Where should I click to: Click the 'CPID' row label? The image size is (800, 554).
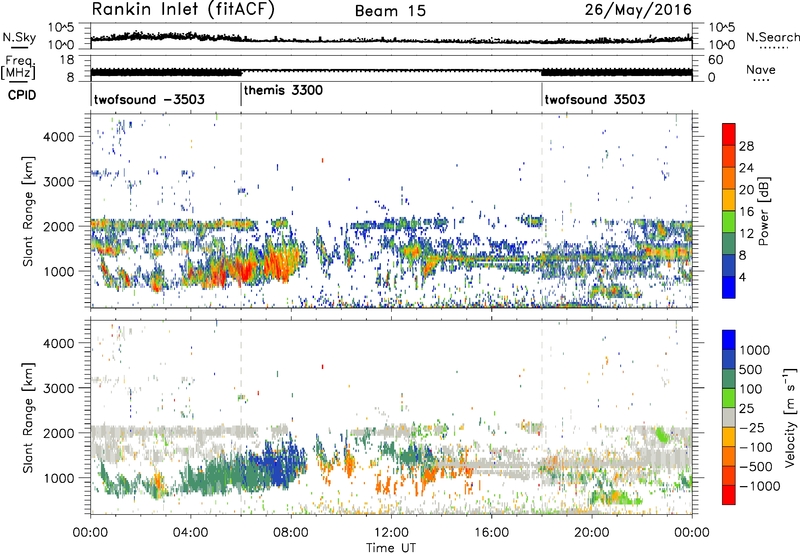coord(22,95)
